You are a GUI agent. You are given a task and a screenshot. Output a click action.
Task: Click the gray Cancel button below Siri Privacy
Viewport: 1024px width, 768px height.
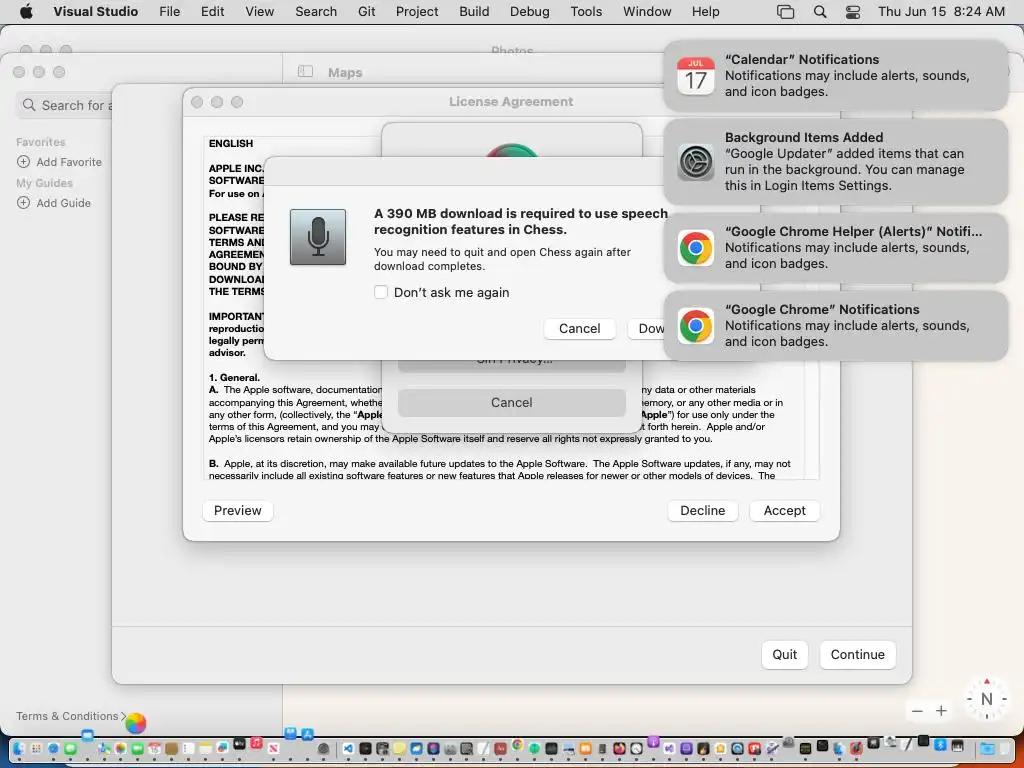click(511, 402)
